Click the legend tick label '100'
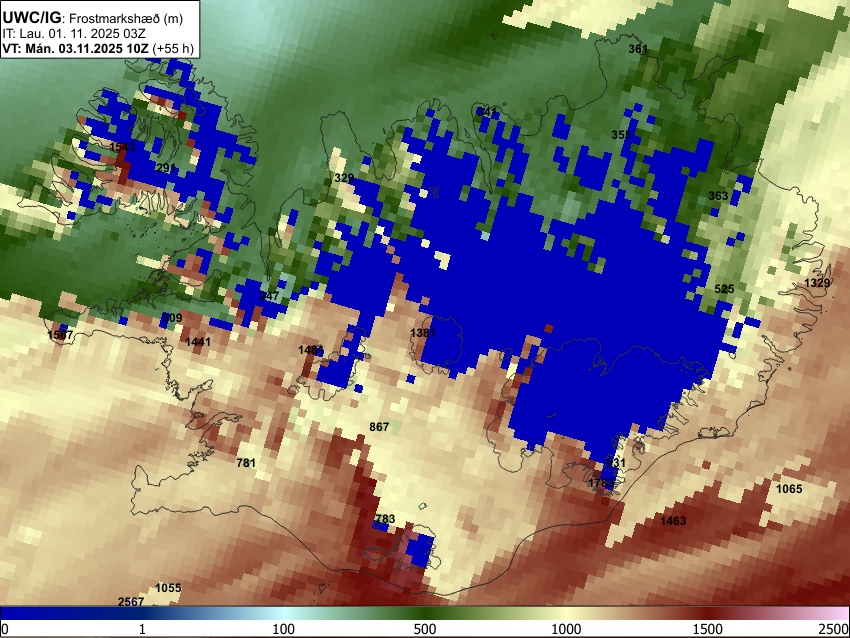Screen dimensions: 850x638 284,629
